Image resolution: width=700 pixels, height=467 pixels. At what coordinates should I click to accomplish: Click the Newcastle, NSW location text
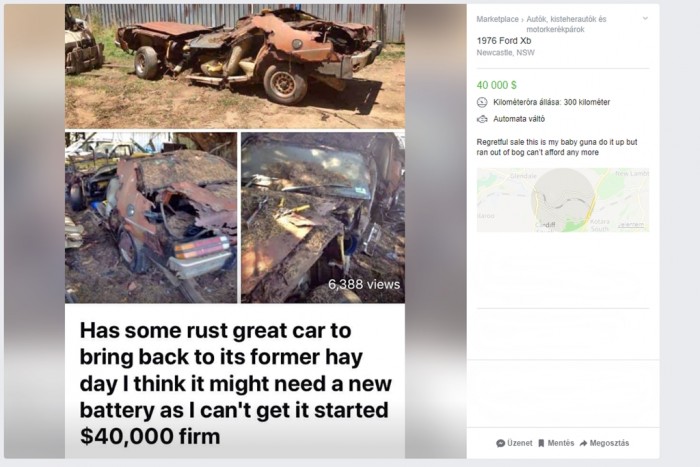(505, 53)
